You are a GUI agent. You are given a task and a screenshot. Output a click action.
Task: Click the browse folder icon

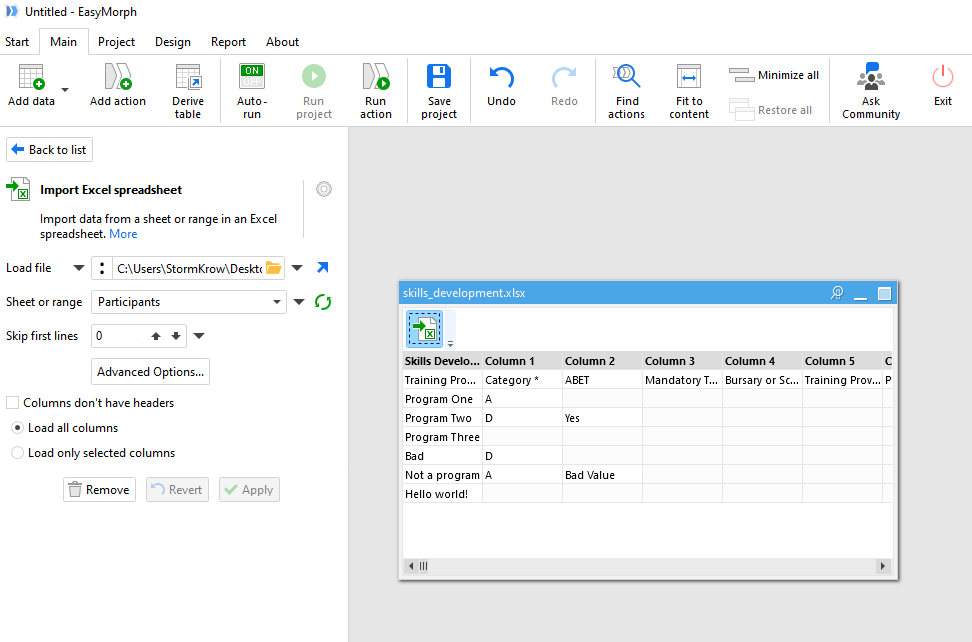click(x=274, y=268)
